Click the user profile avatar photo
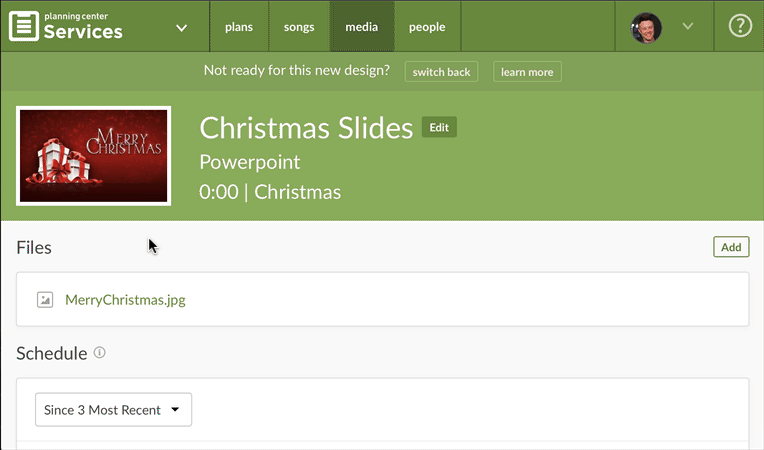The width and height of the screenshot is (764, 450). (x=646, y=27)
